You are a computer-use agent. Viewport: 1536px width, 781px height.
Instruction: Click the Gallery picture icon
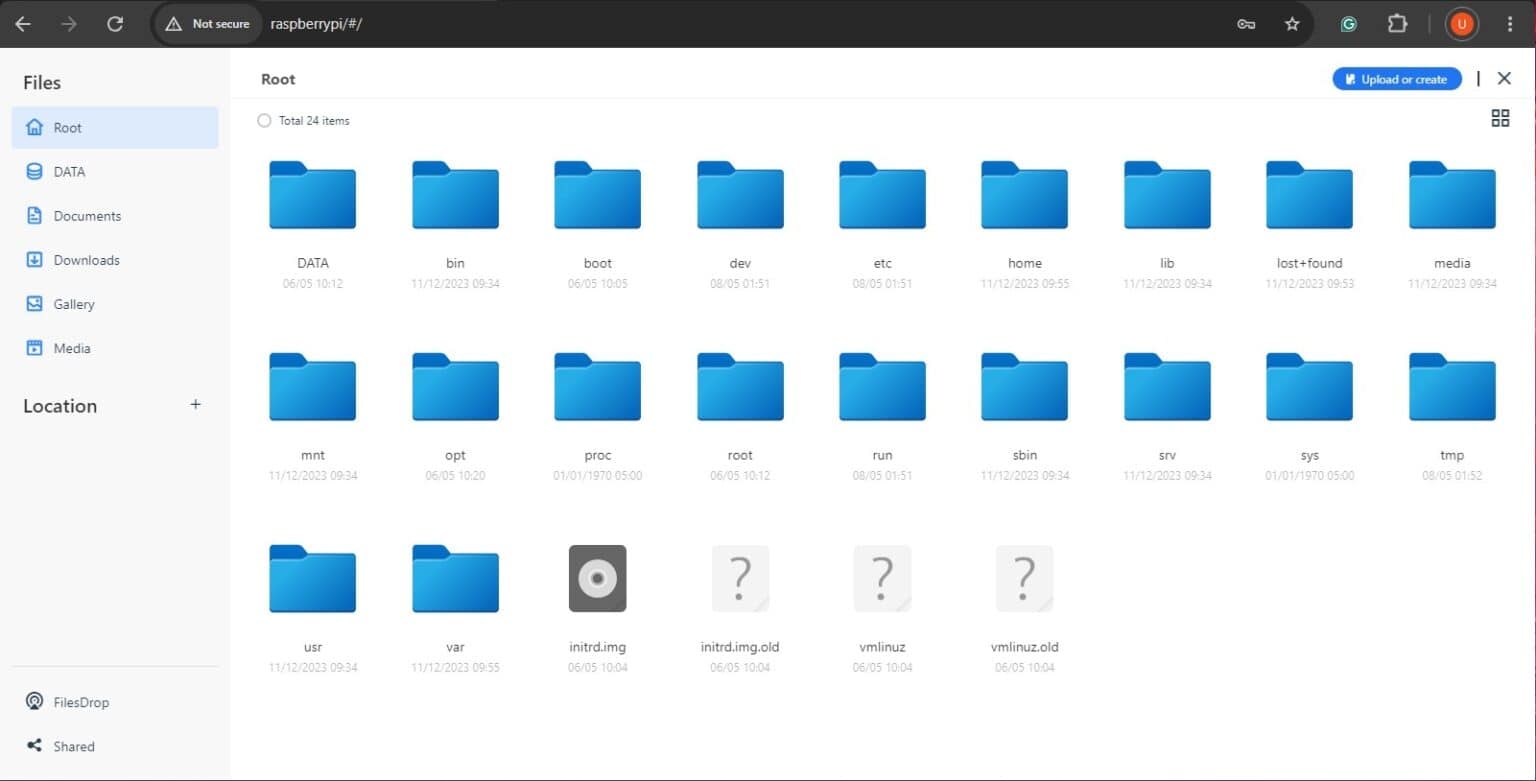point(34,303)
